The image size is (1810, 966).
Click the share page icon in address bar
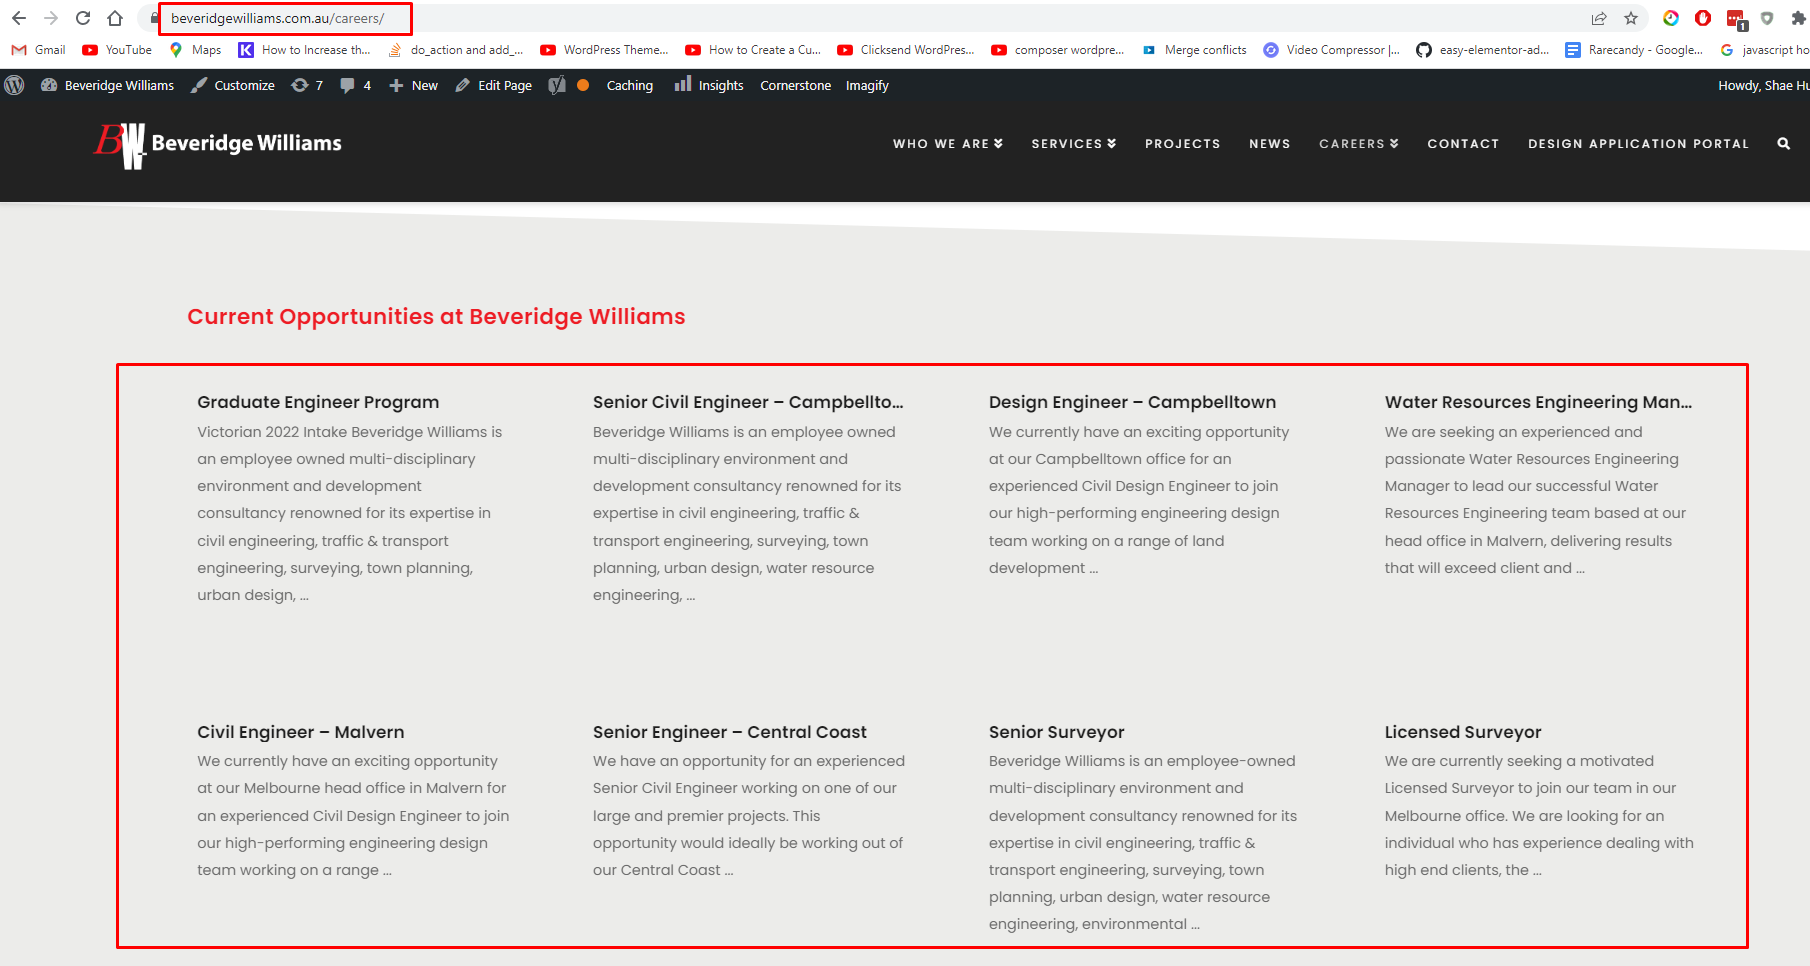pos(1599,18)
